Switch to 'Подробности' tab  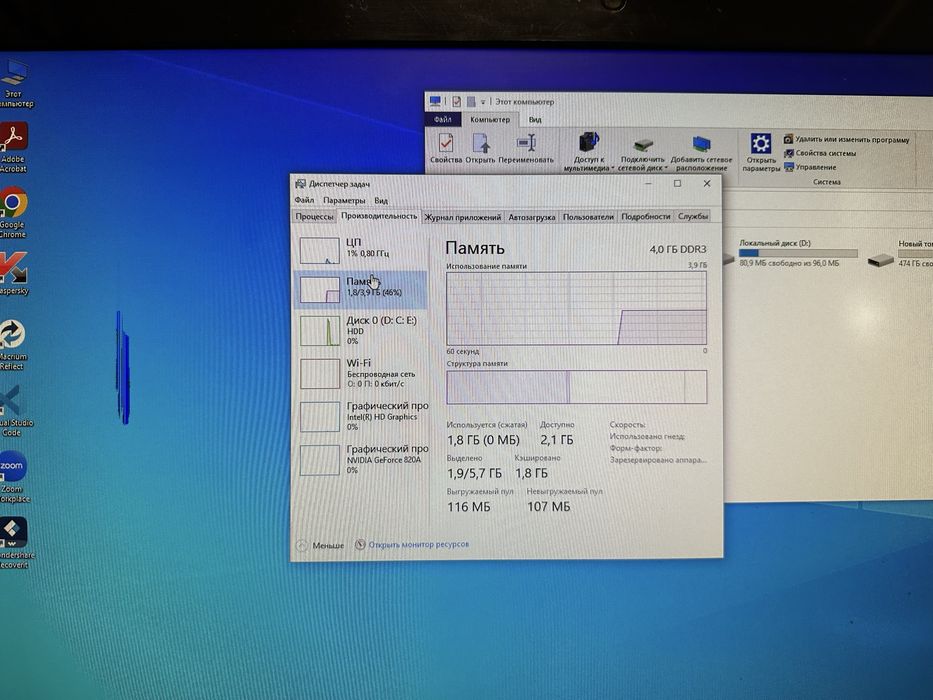(646, 217)
